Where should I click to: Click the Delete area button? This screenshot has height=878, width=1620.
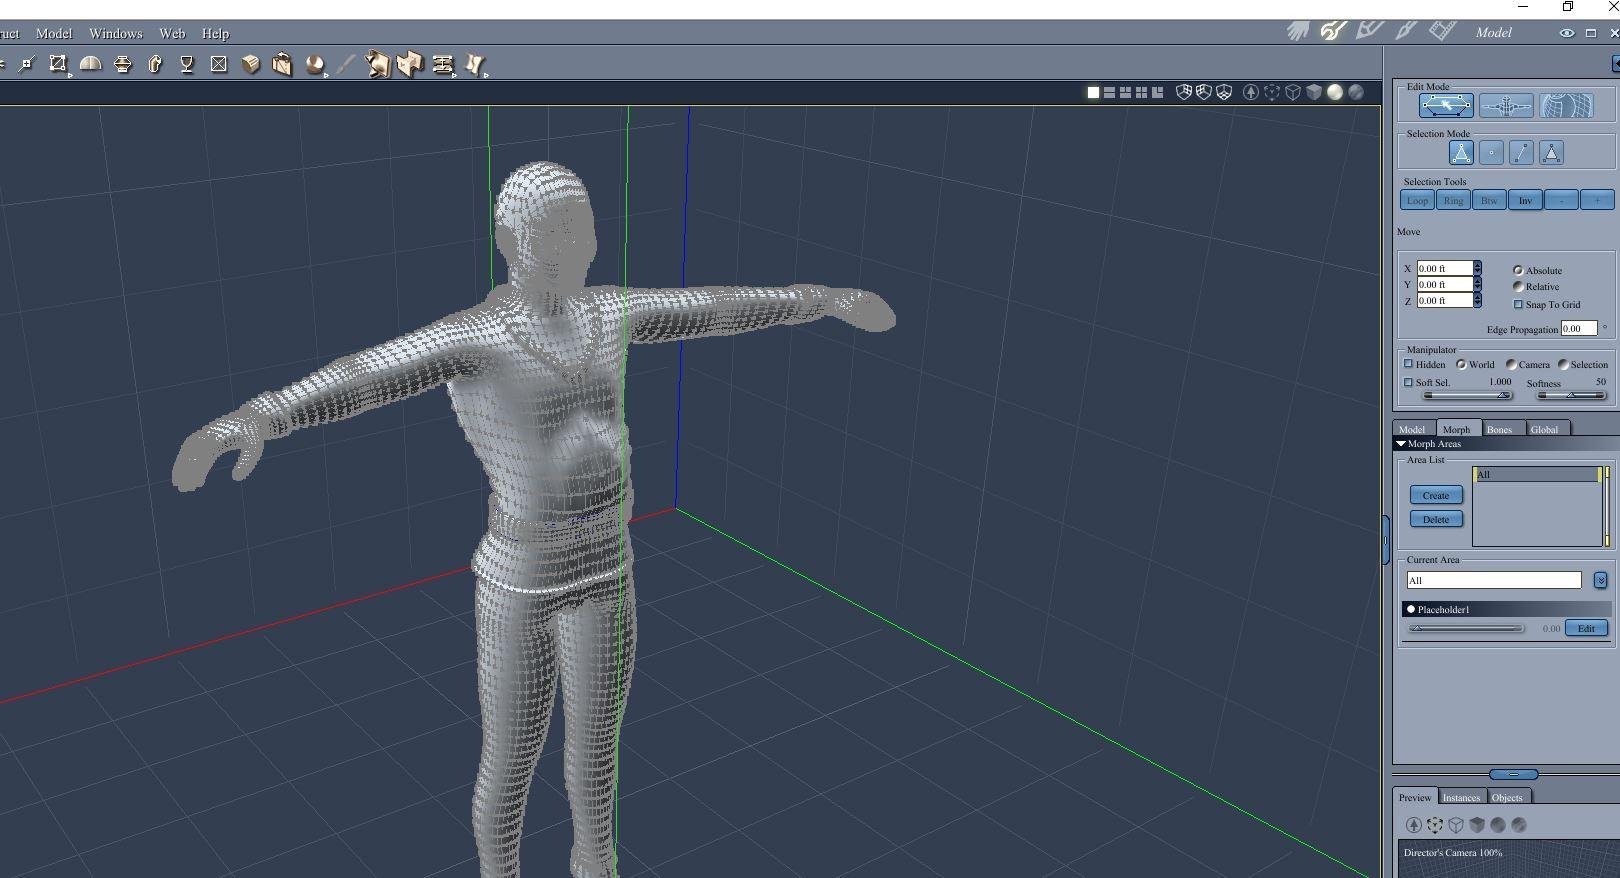pyautogui.click(x=1436, y=519)
